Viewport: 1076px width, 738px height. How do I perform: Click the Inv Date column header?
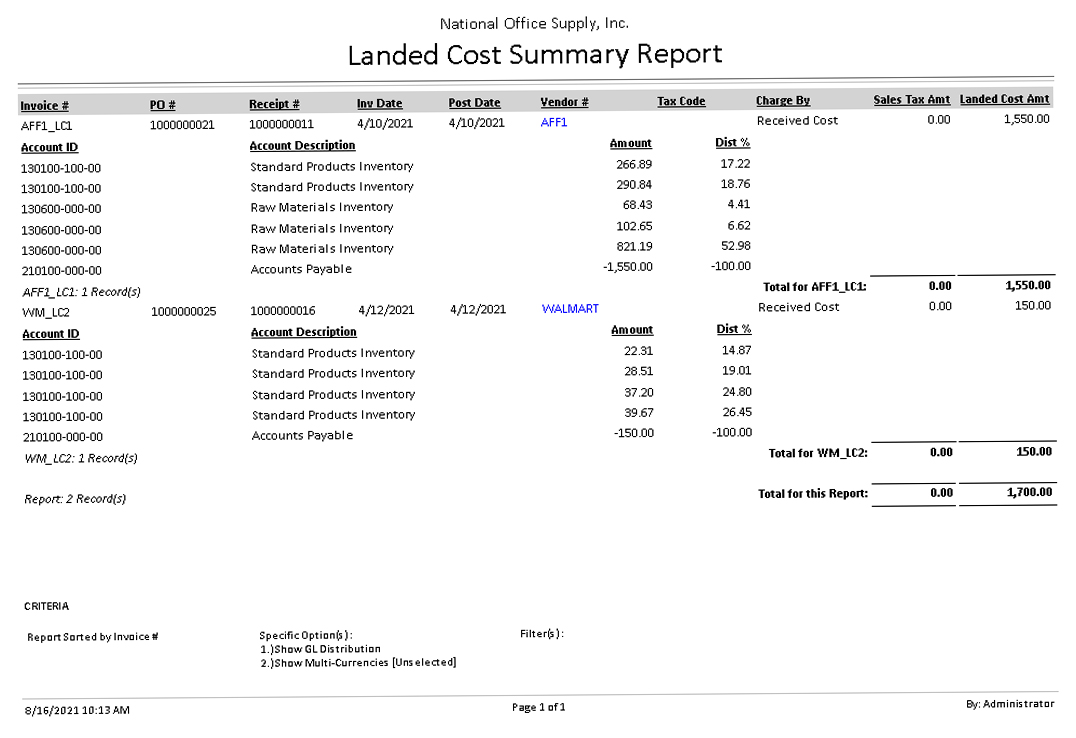(380, 104)
